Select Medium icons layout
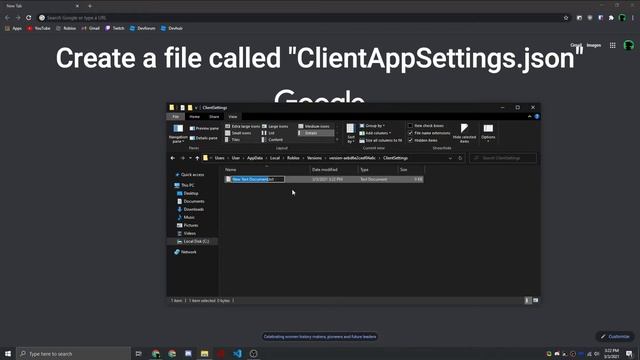The width and height of the screenshot is (640, 360). [314, 126]
